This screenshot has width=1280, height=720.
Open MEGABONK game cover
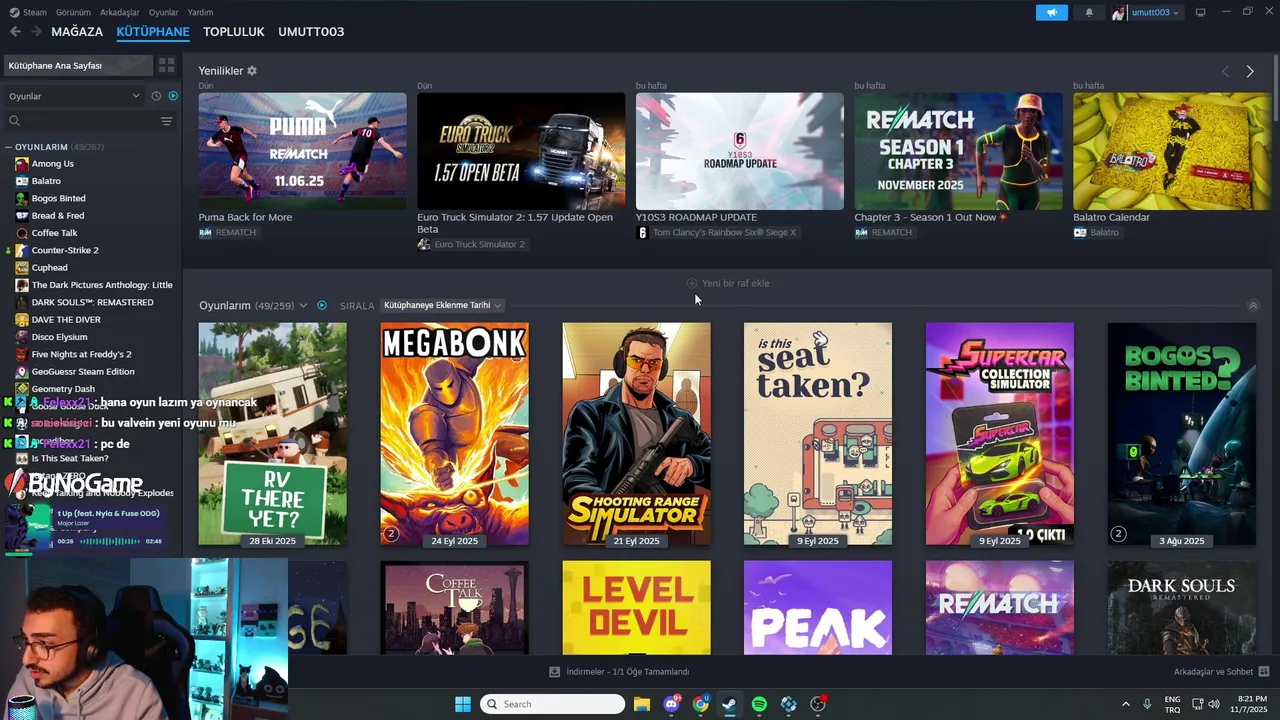(454, 434)
